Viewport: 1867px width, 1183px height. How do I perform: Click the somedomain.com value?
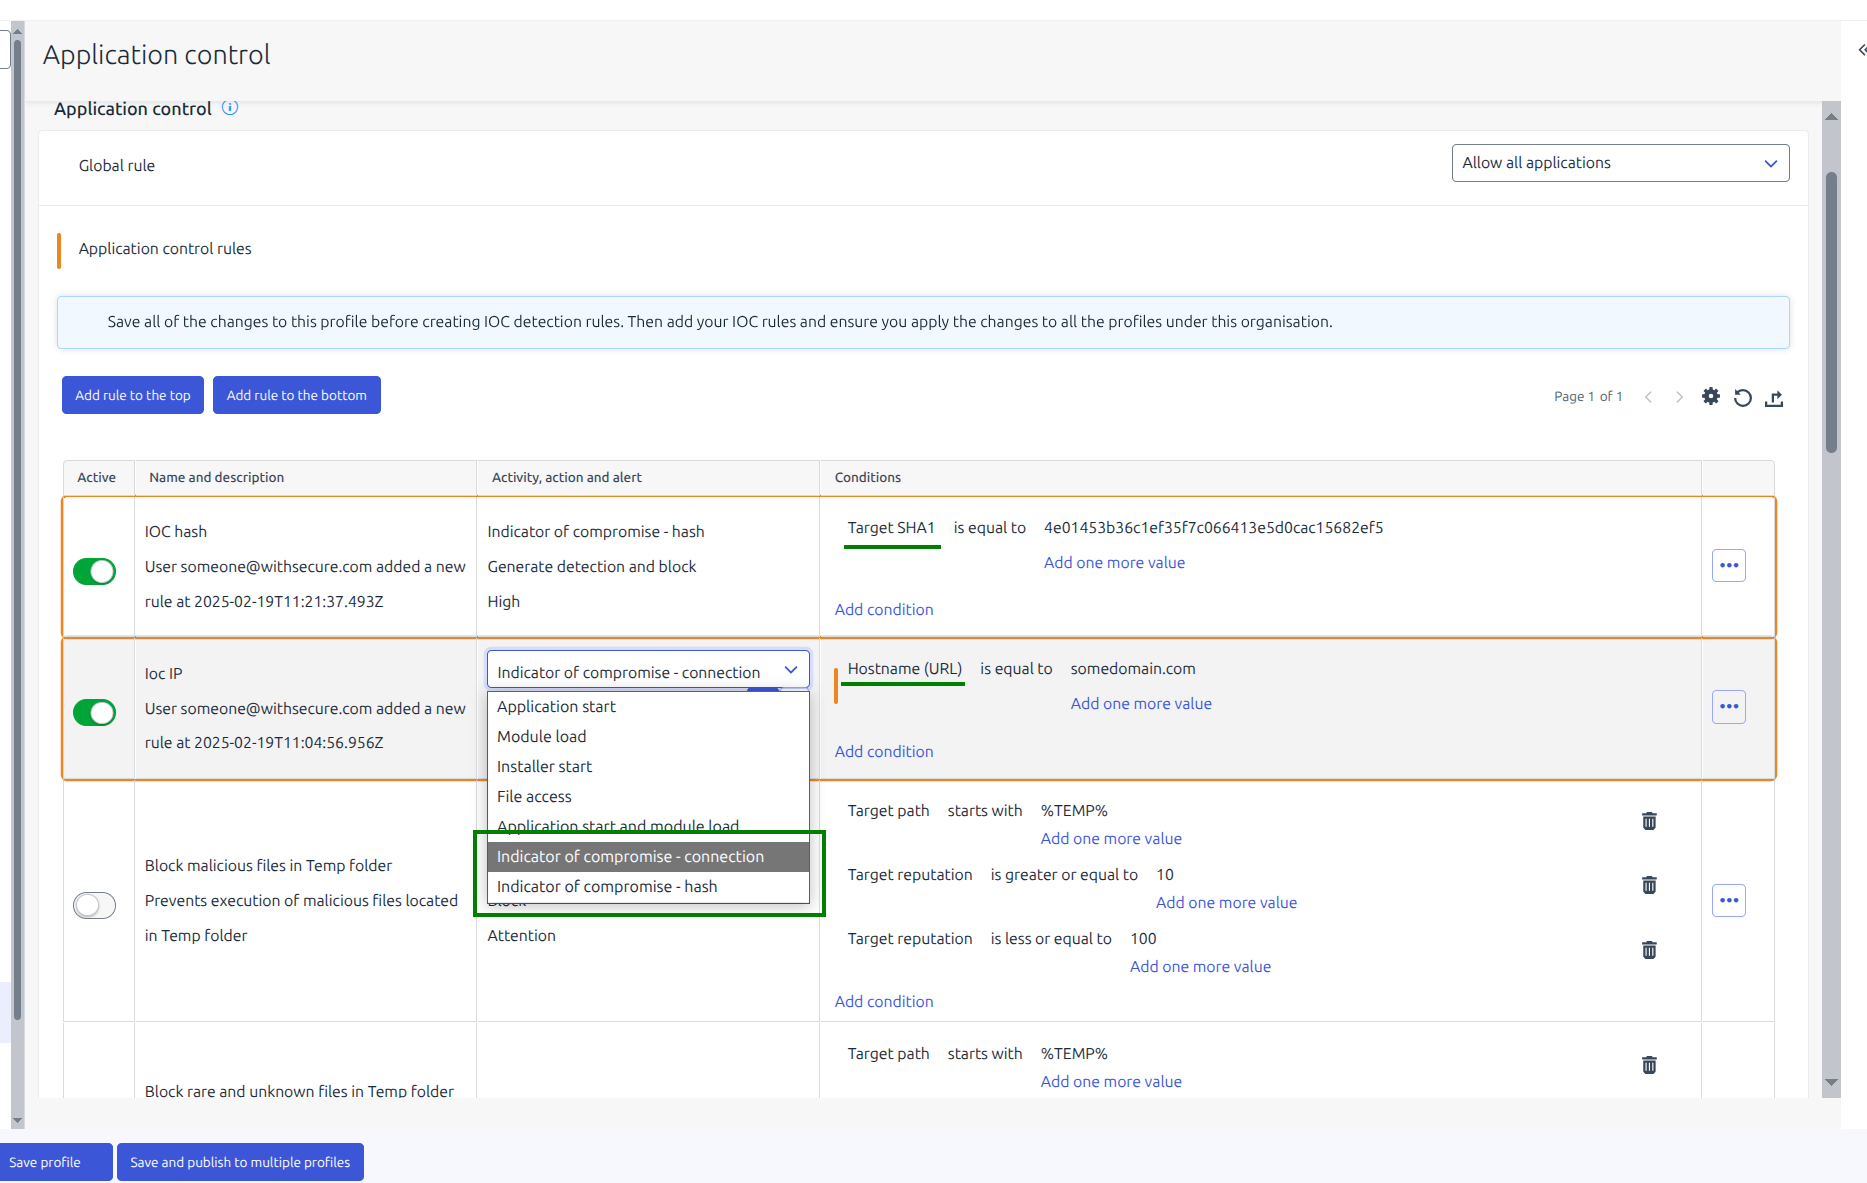[x=1133, y=669]
